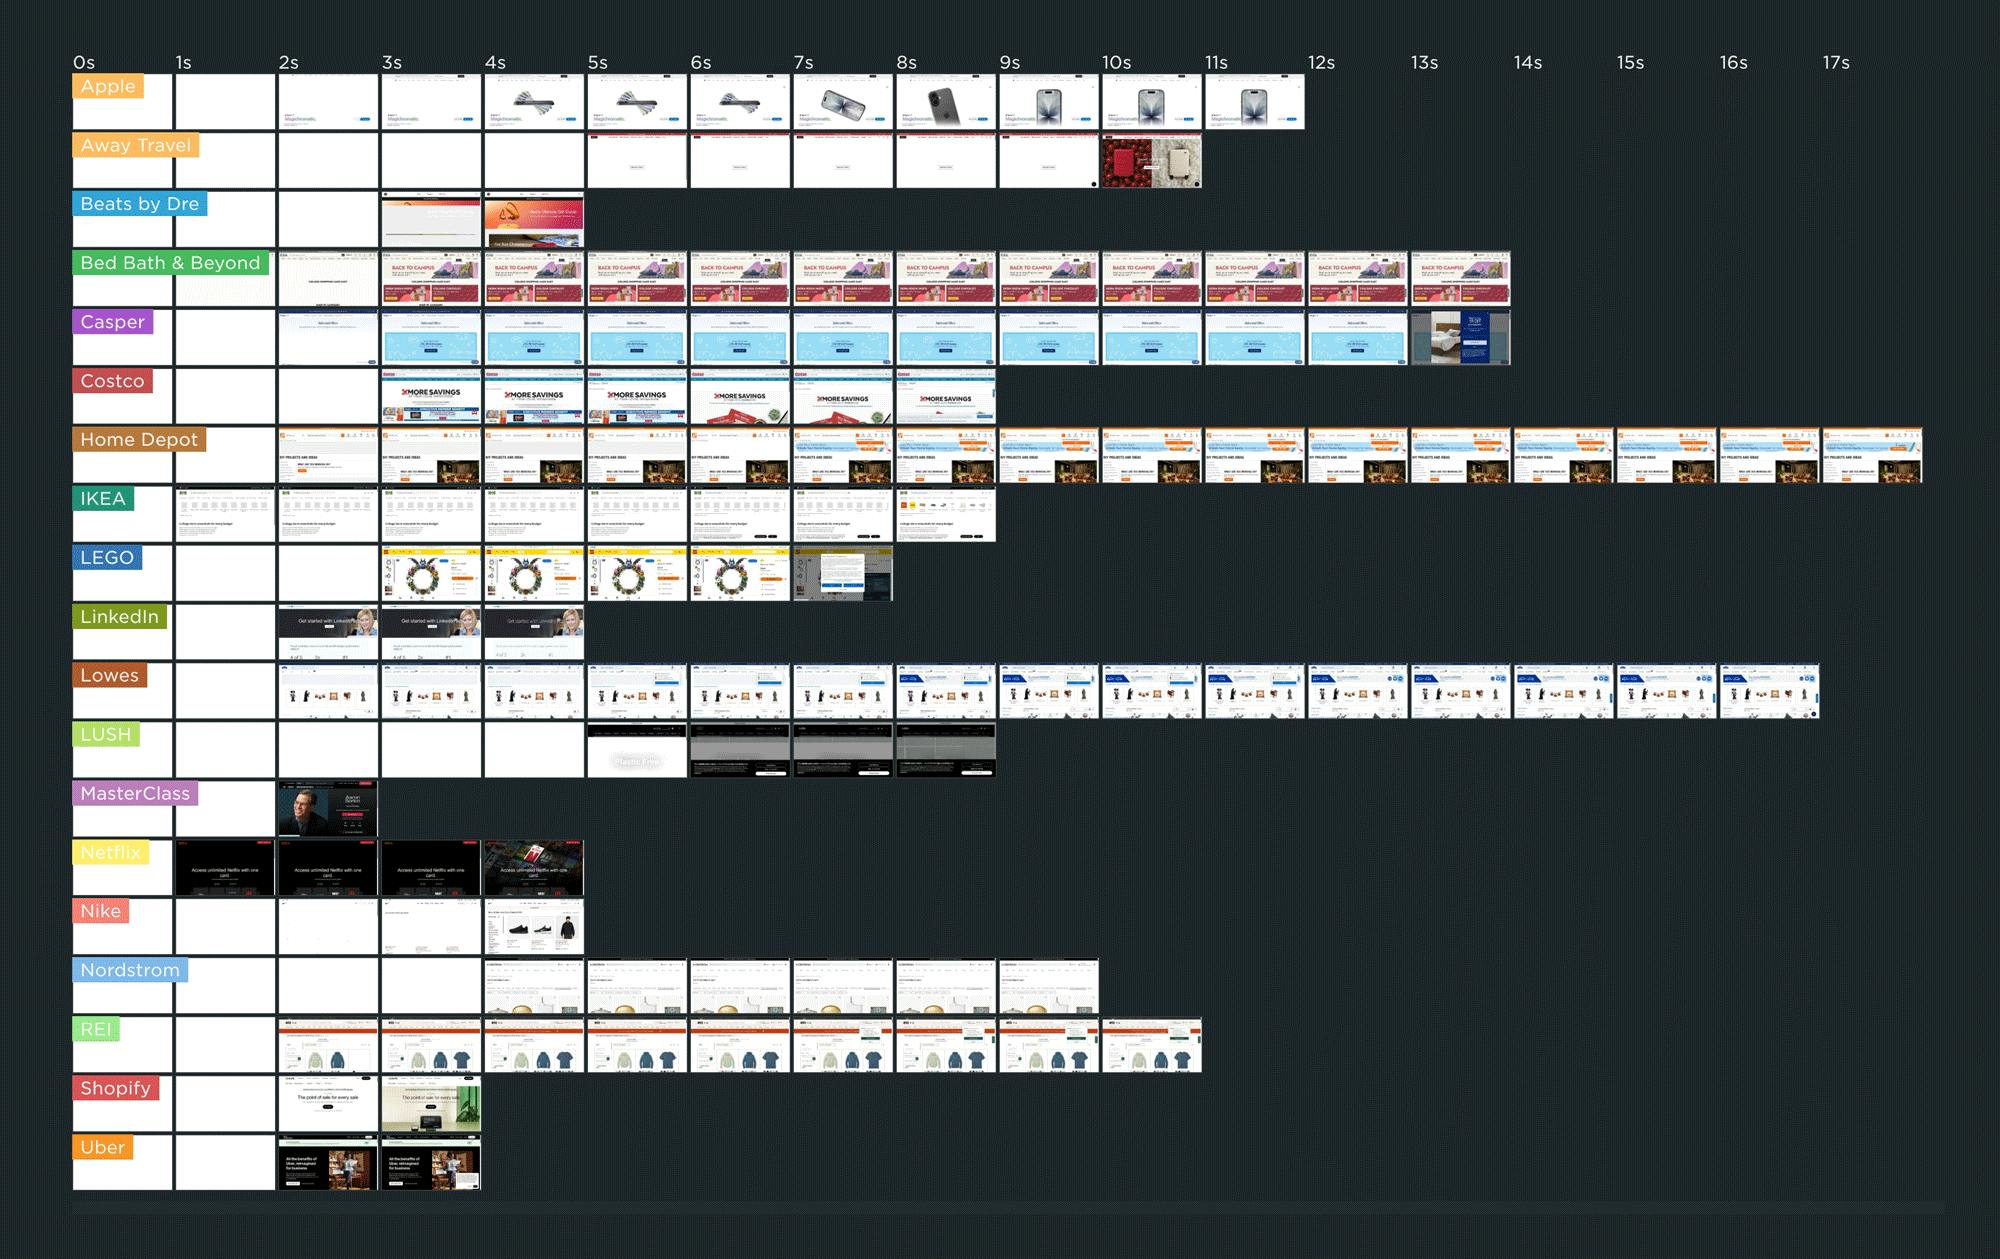Select the LinkedIn row label
The image size is (2000, 1259).
[119, 617]
